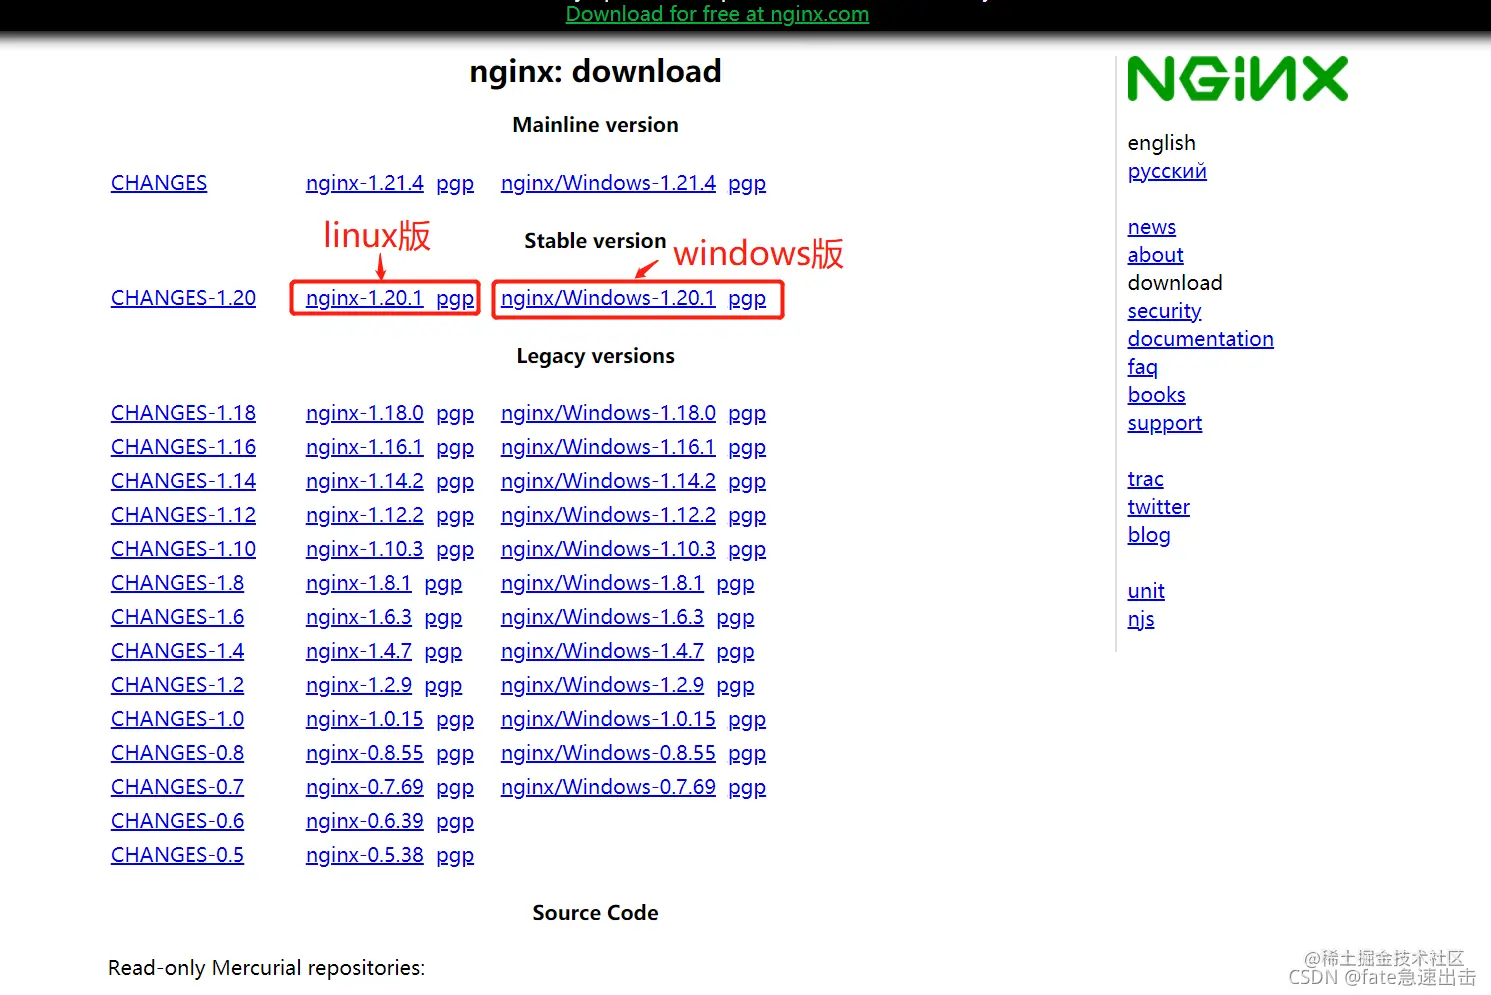Screen dimensions: 1491x995
Task: Download stable nginx-1.20.1 Linux source
Action: [365, 298]
